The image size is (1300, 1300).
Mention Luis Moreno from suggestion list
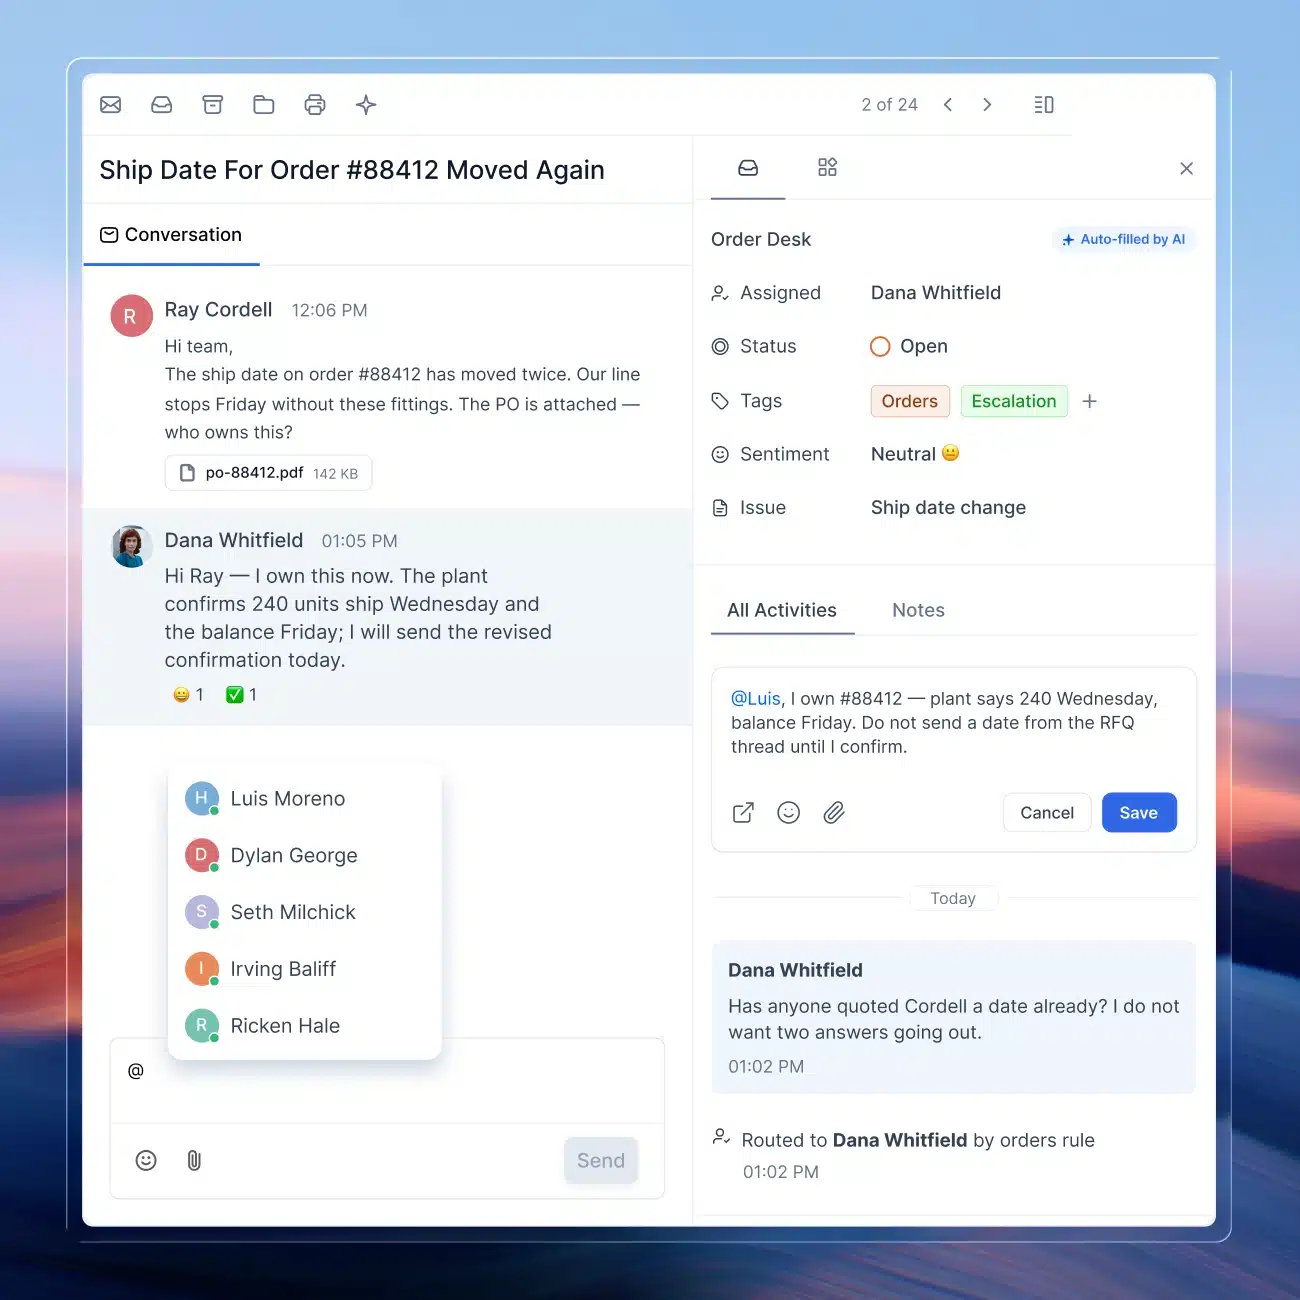(x=305, y=799)
